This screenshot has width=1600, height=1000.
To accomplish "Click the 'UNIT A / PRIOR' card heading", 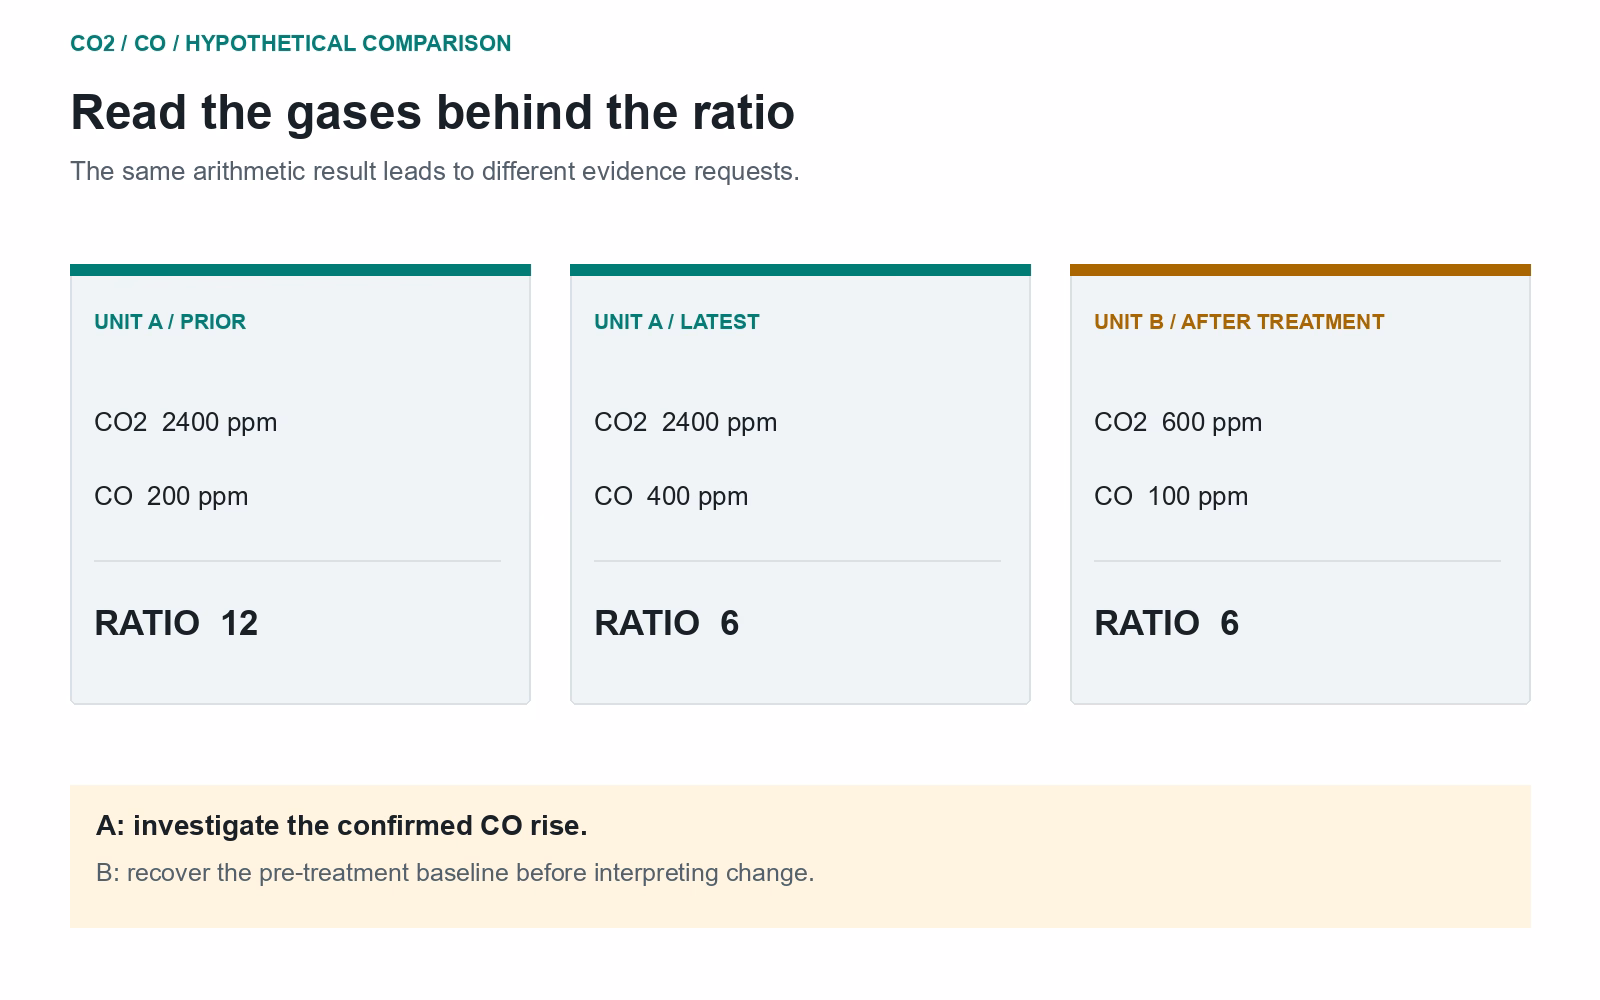I will [170, 322].
